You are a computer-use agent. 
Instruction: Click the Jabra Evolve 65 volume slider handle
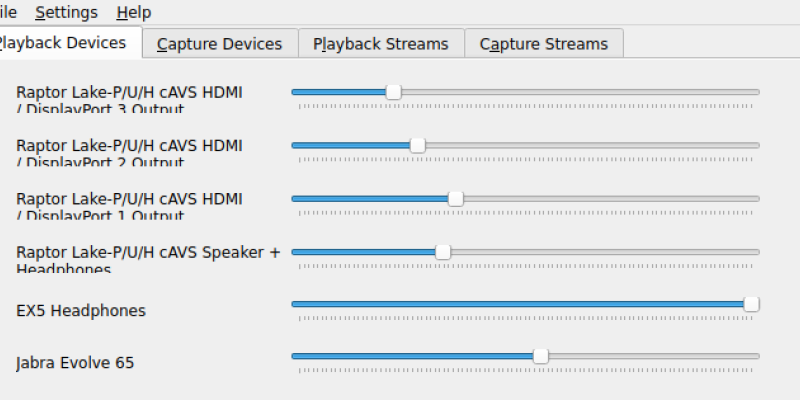click(541, 356)
